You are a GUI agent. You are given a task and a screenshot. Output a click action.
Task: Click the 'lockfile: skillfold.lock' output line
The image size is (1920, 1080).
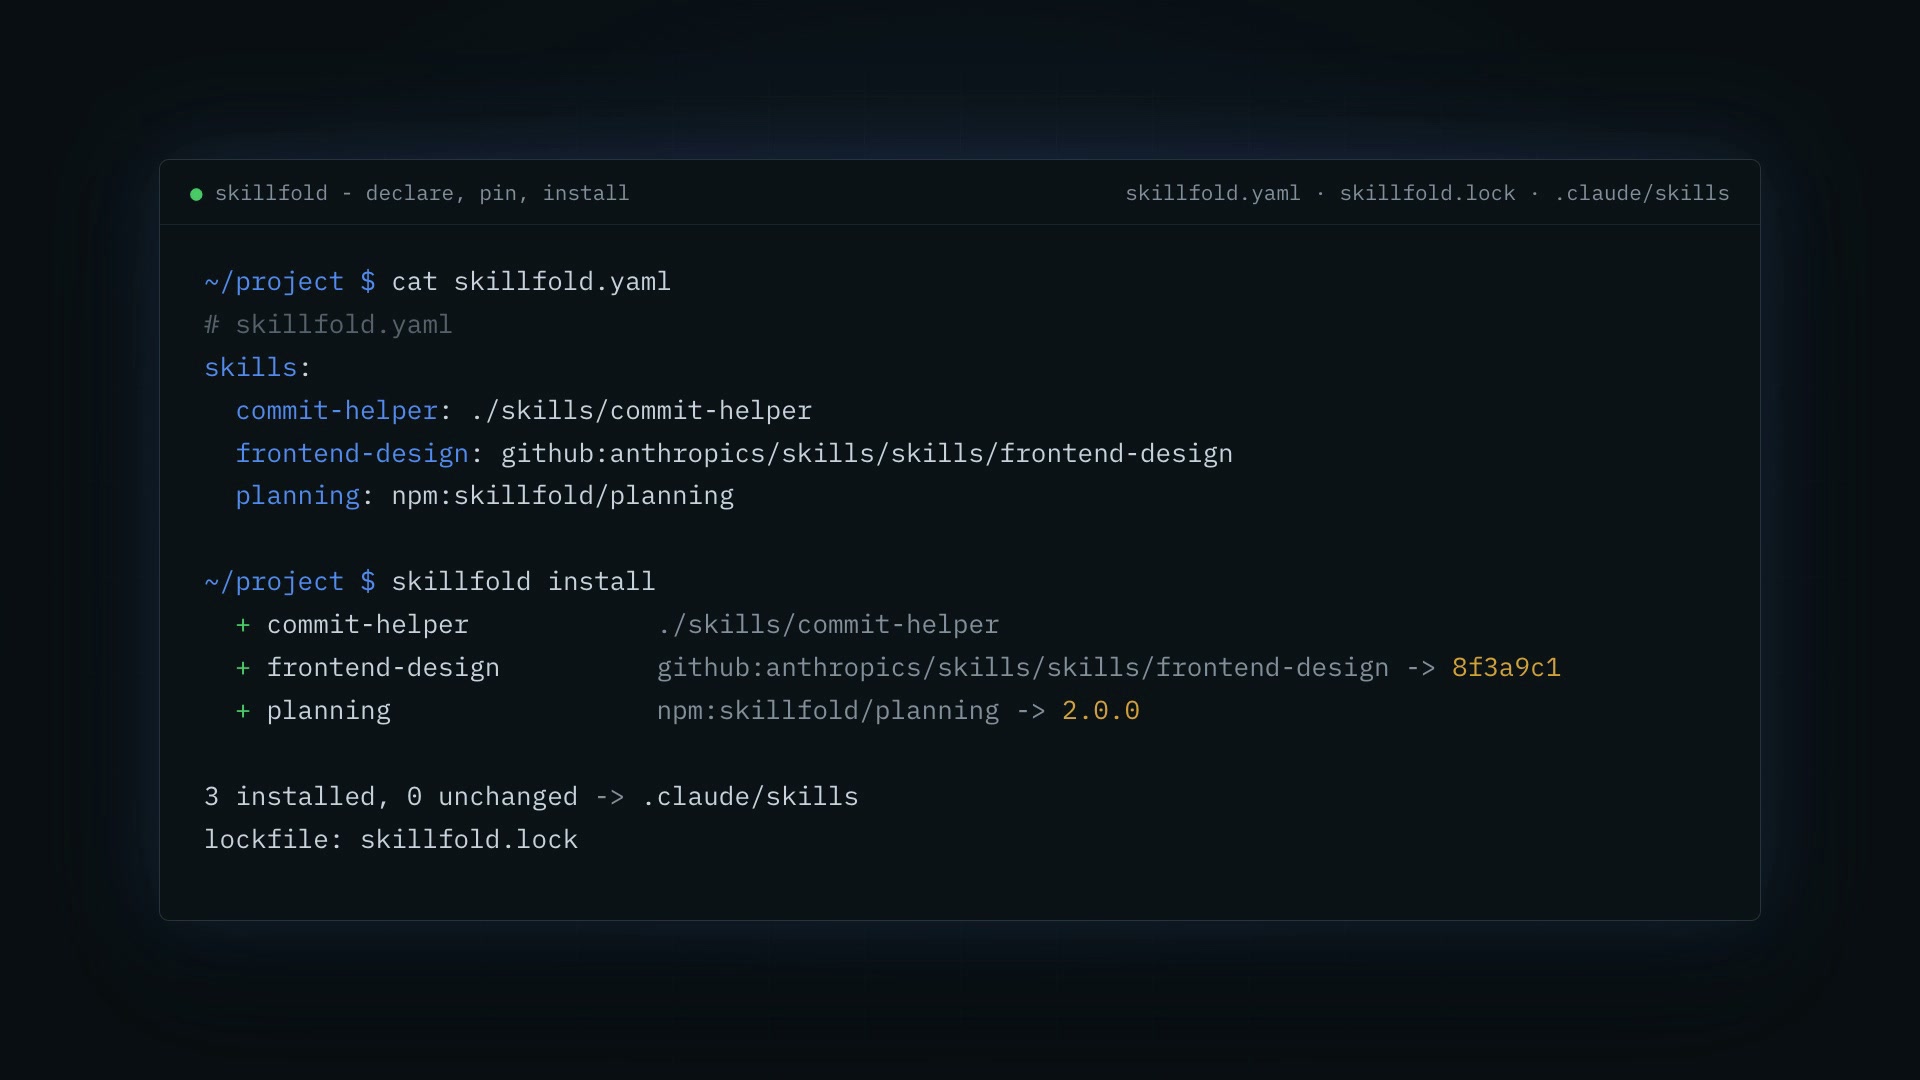tap(391, 840)
